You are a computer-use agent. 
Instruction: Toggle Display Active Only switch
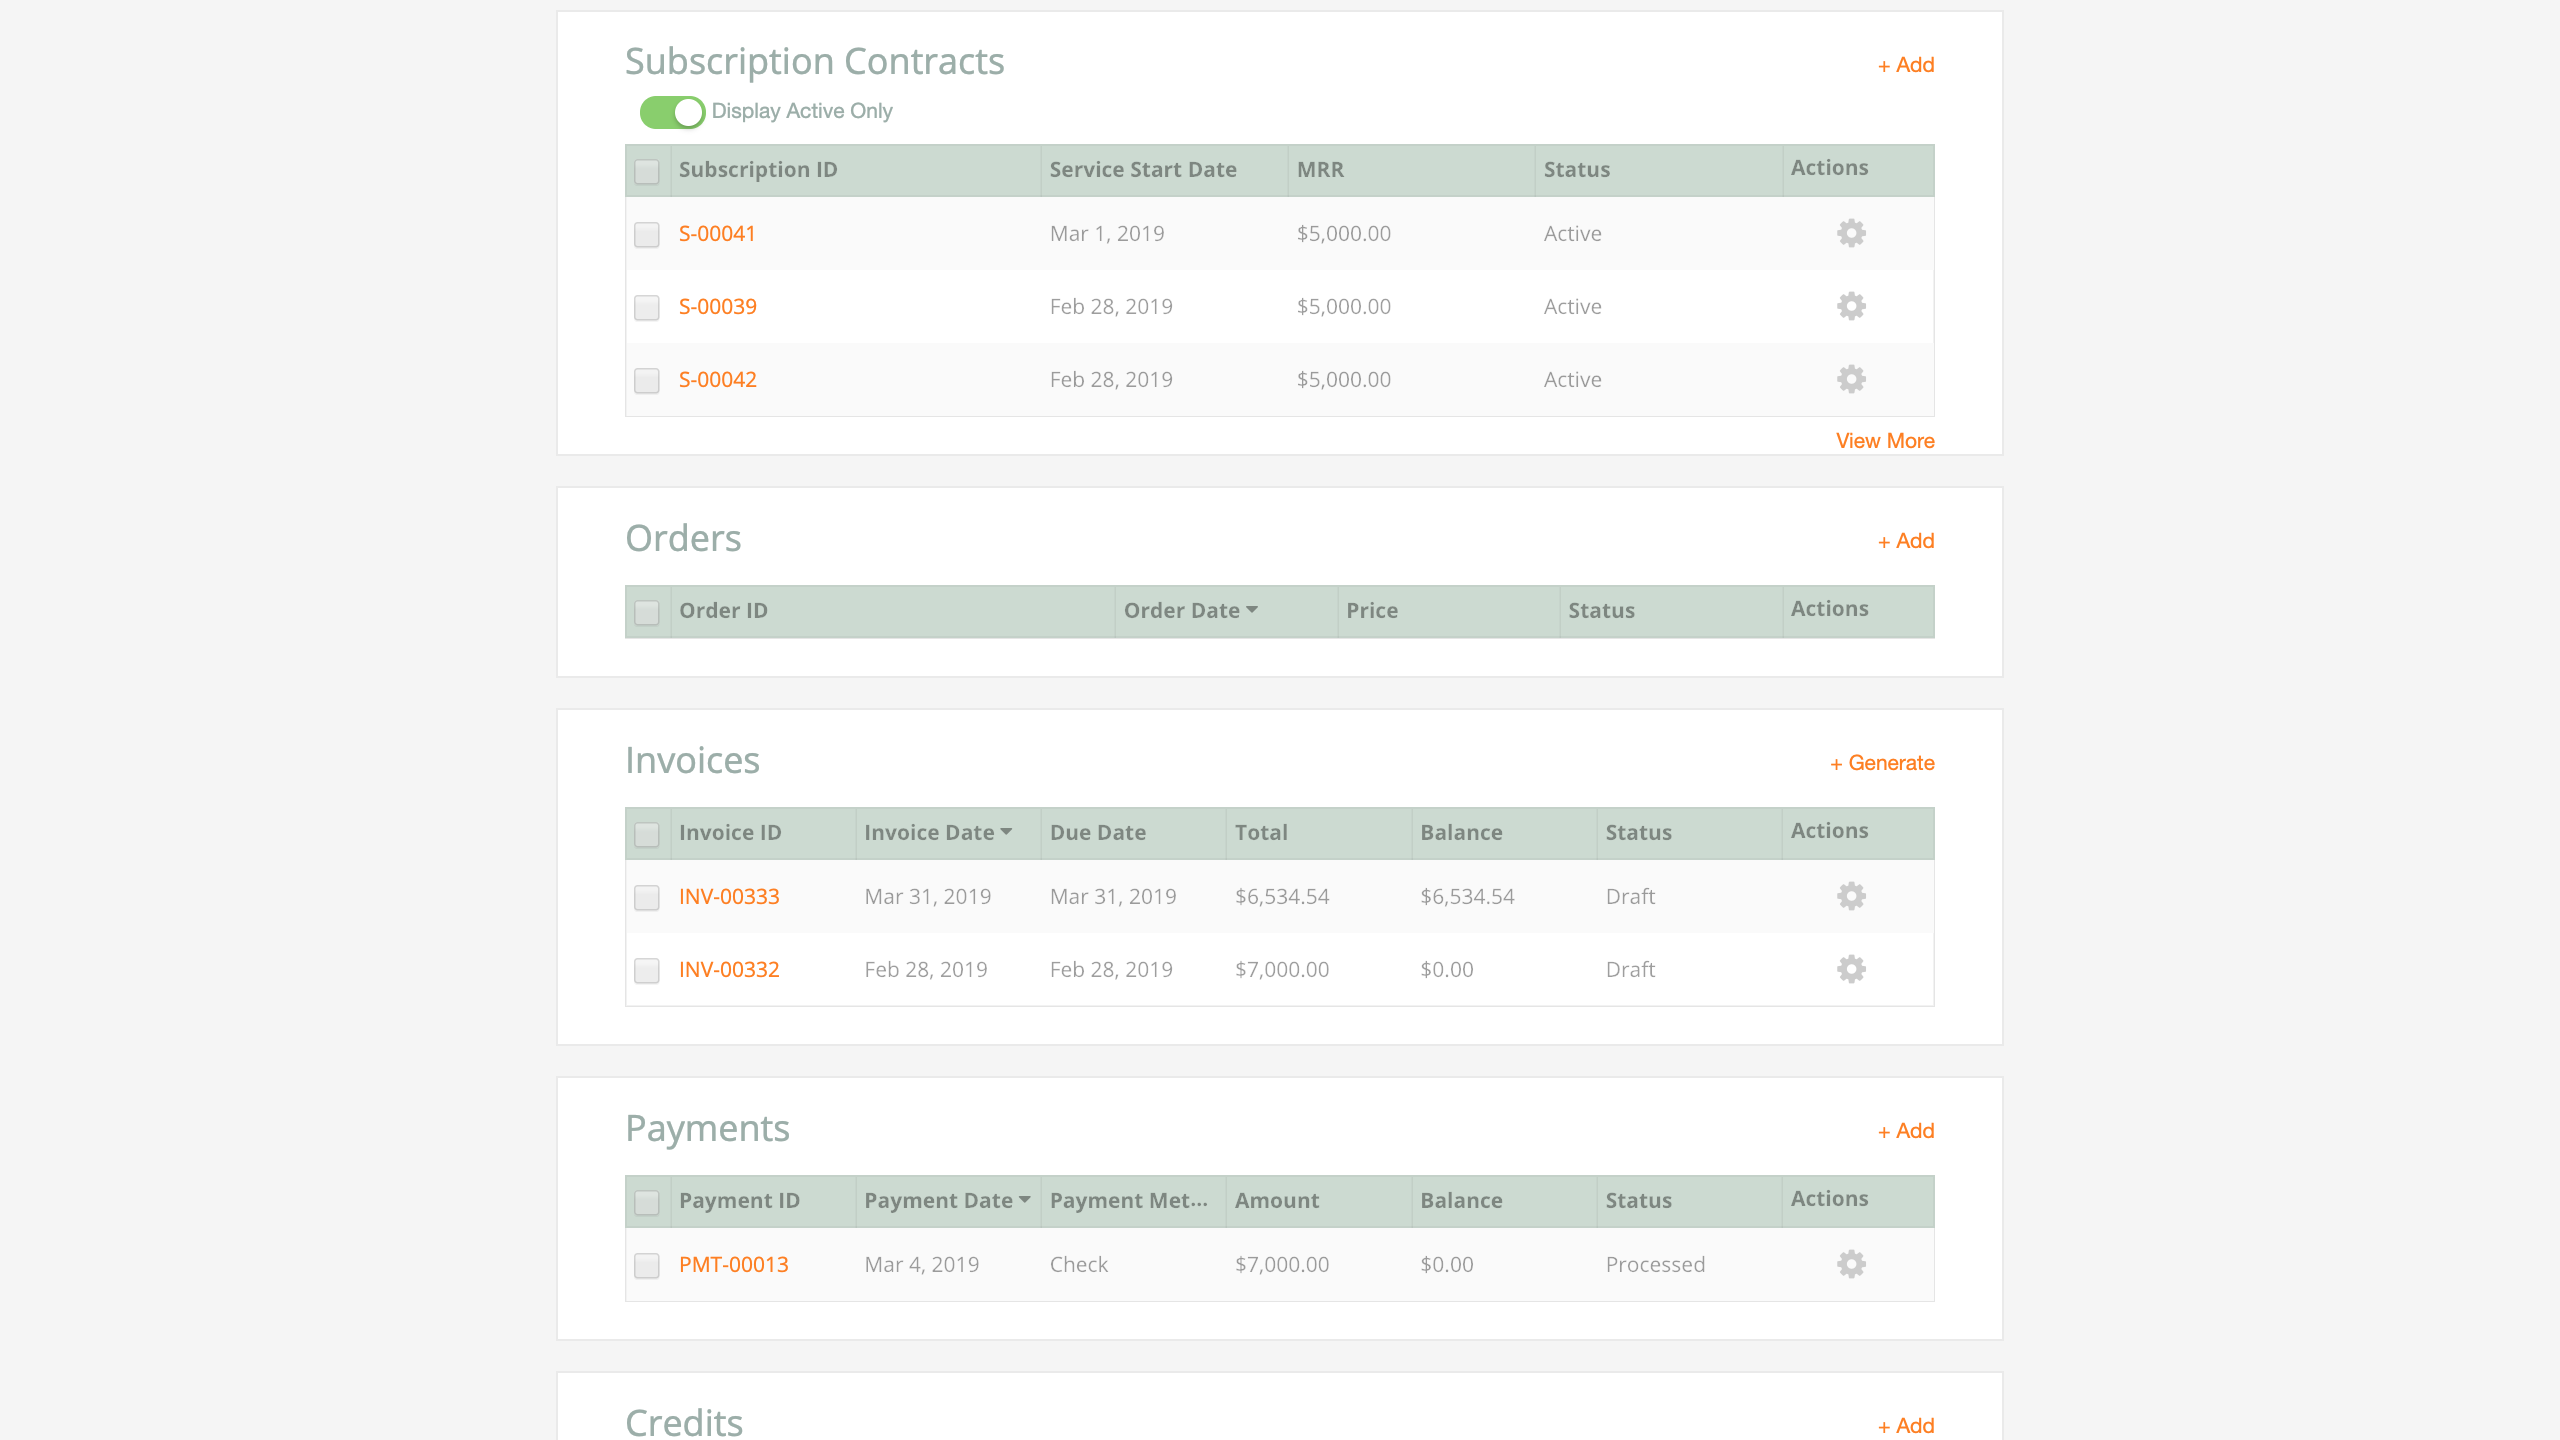[x=672, y=112]
